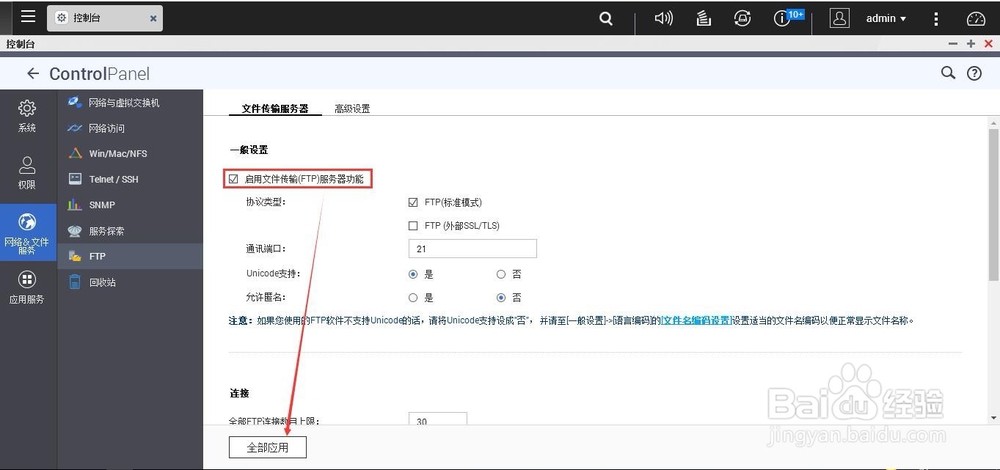This screenshot has height=470, width=1000.
Task: Open the ControlPanel help icon
Action: [974, 73]
